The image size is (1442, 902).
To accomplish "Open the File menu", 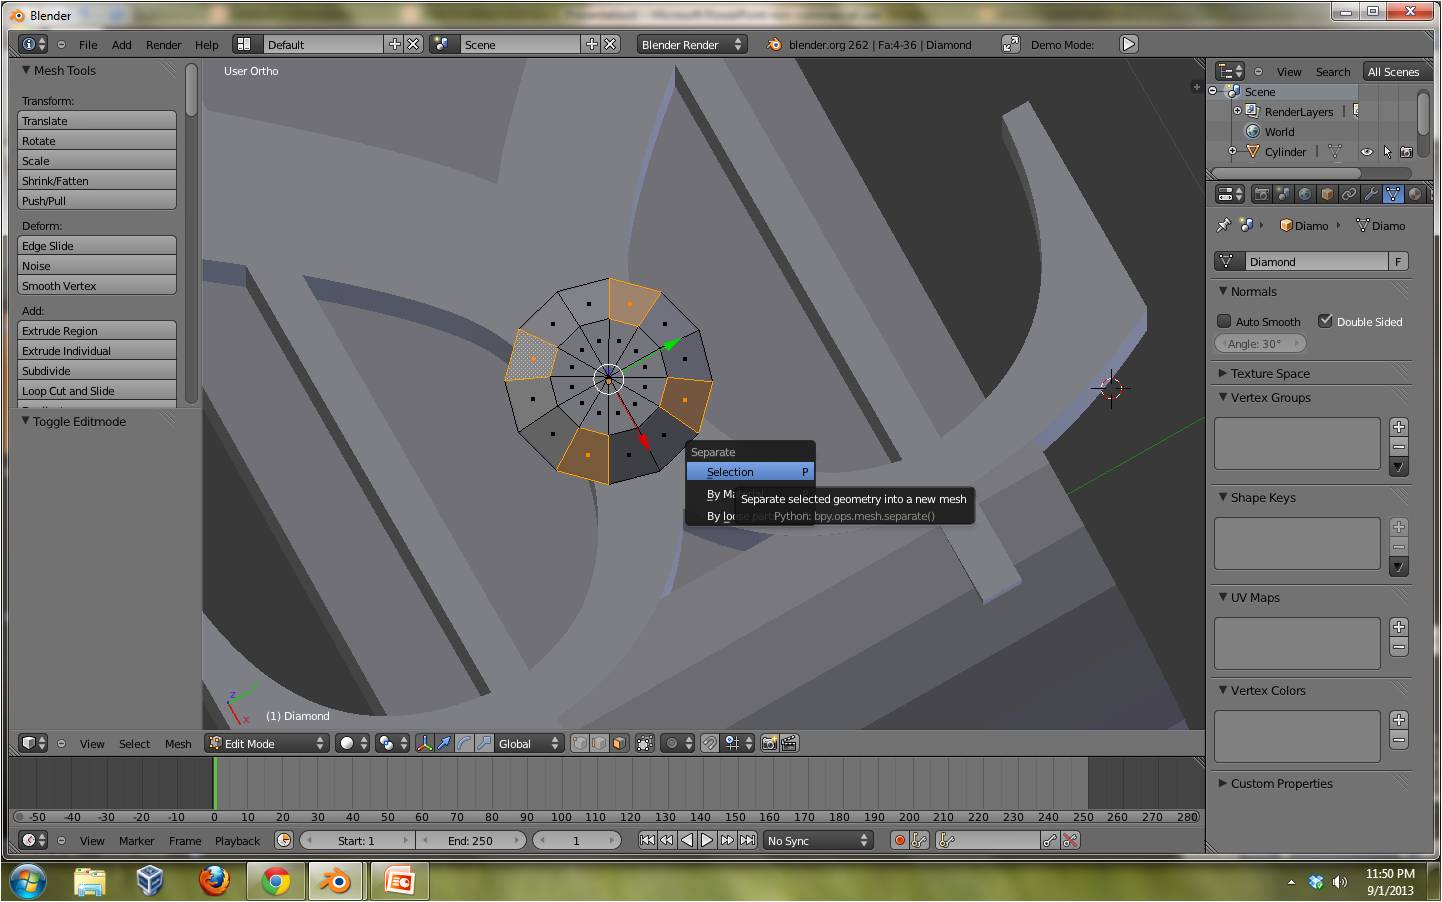I will click(88, 45).
